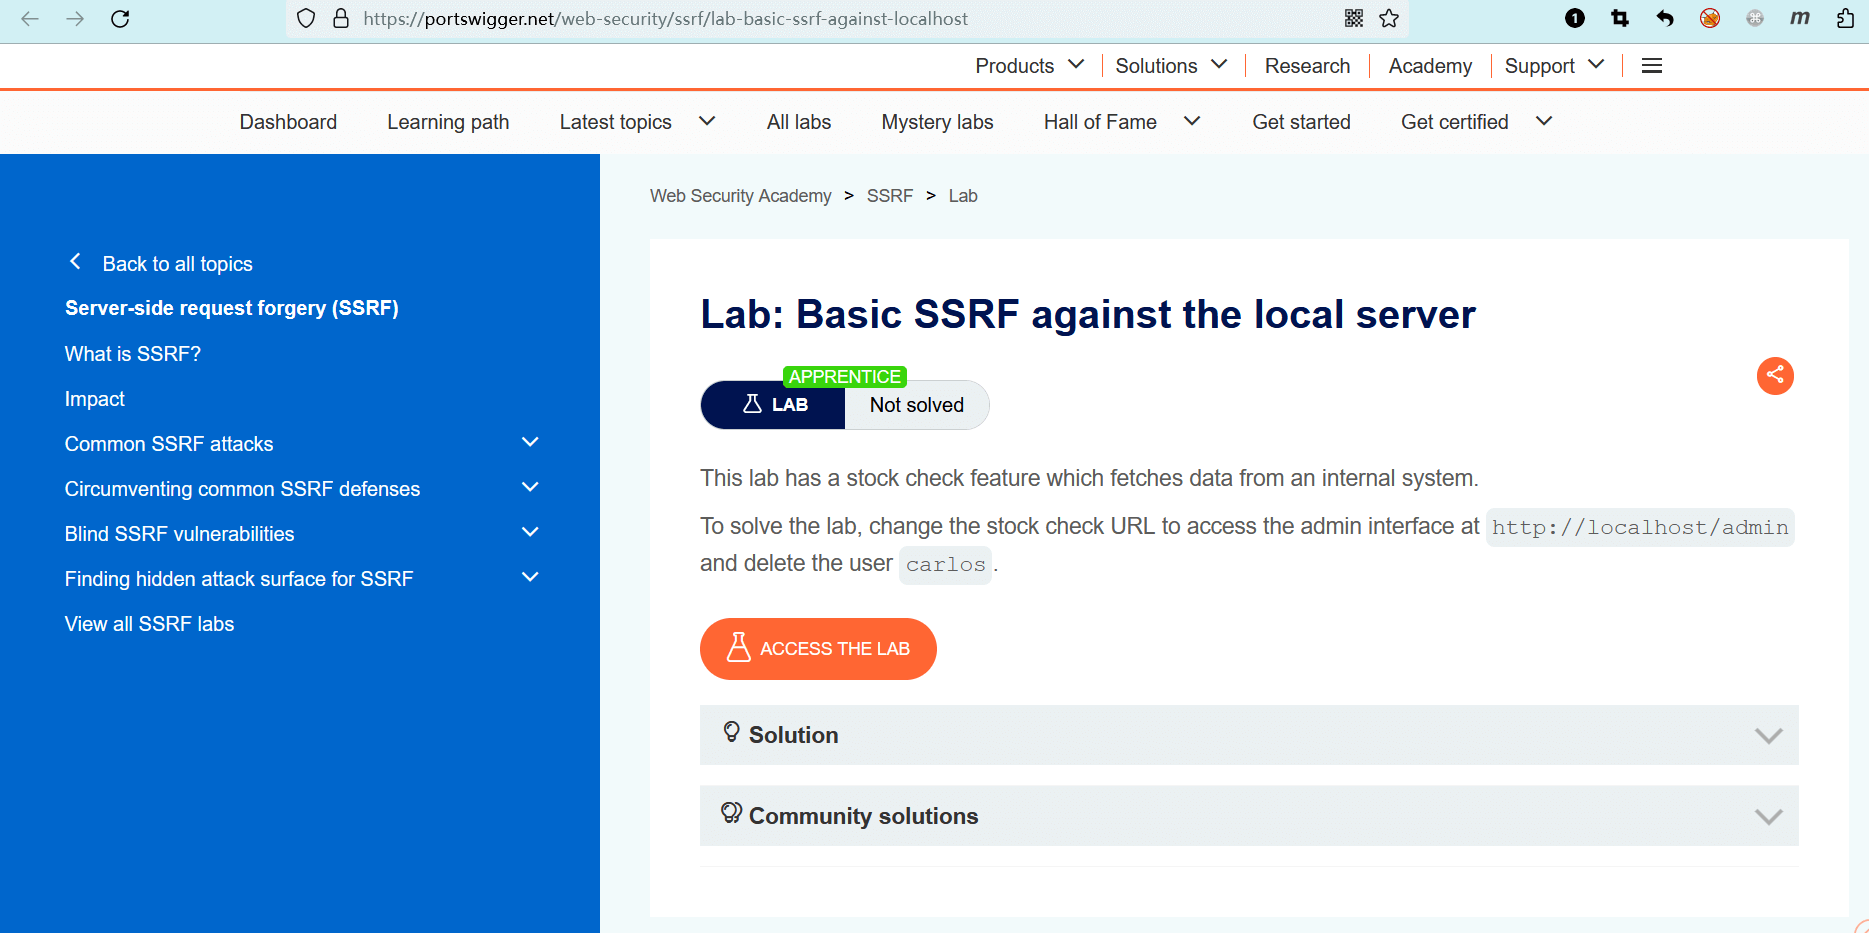Bookmark this page with the star icon
The width and height of the screenshot is (1869, 933).
click(1389, 19)
